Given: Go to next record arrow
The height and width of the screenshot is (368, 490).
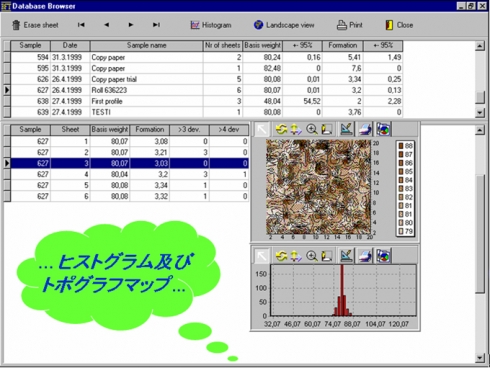Looking at the screenshot, I should click(131, 25).
